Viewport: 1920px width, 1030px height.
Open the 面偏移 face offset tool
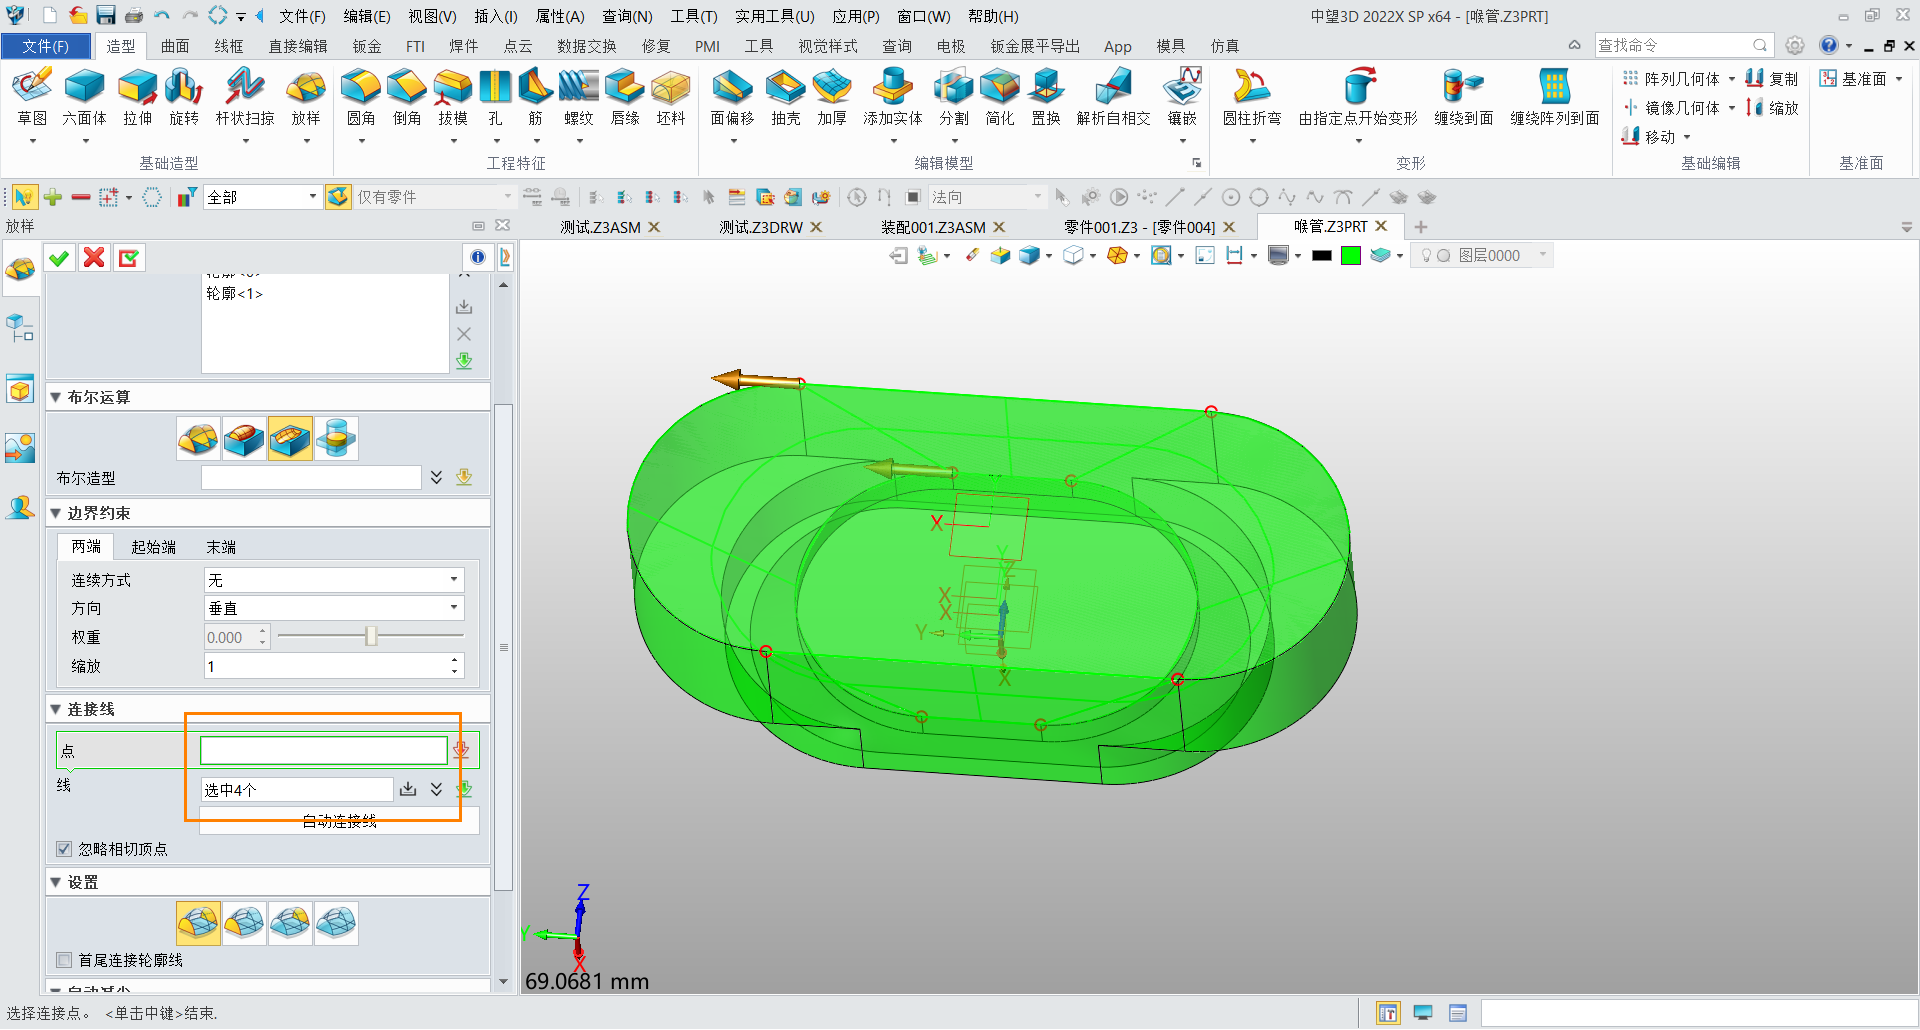point(732,98)
